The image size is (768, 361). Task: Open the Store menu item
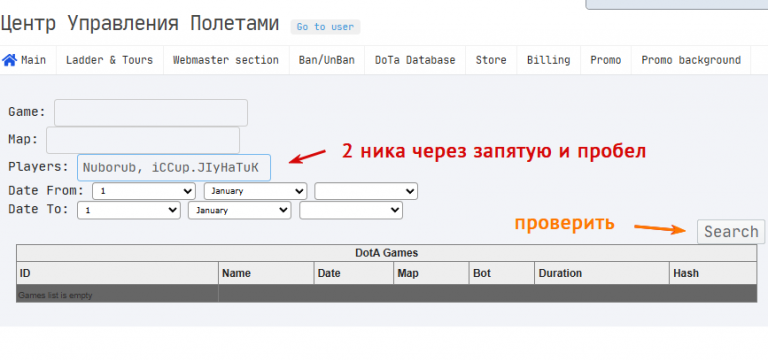click(491, 60)
